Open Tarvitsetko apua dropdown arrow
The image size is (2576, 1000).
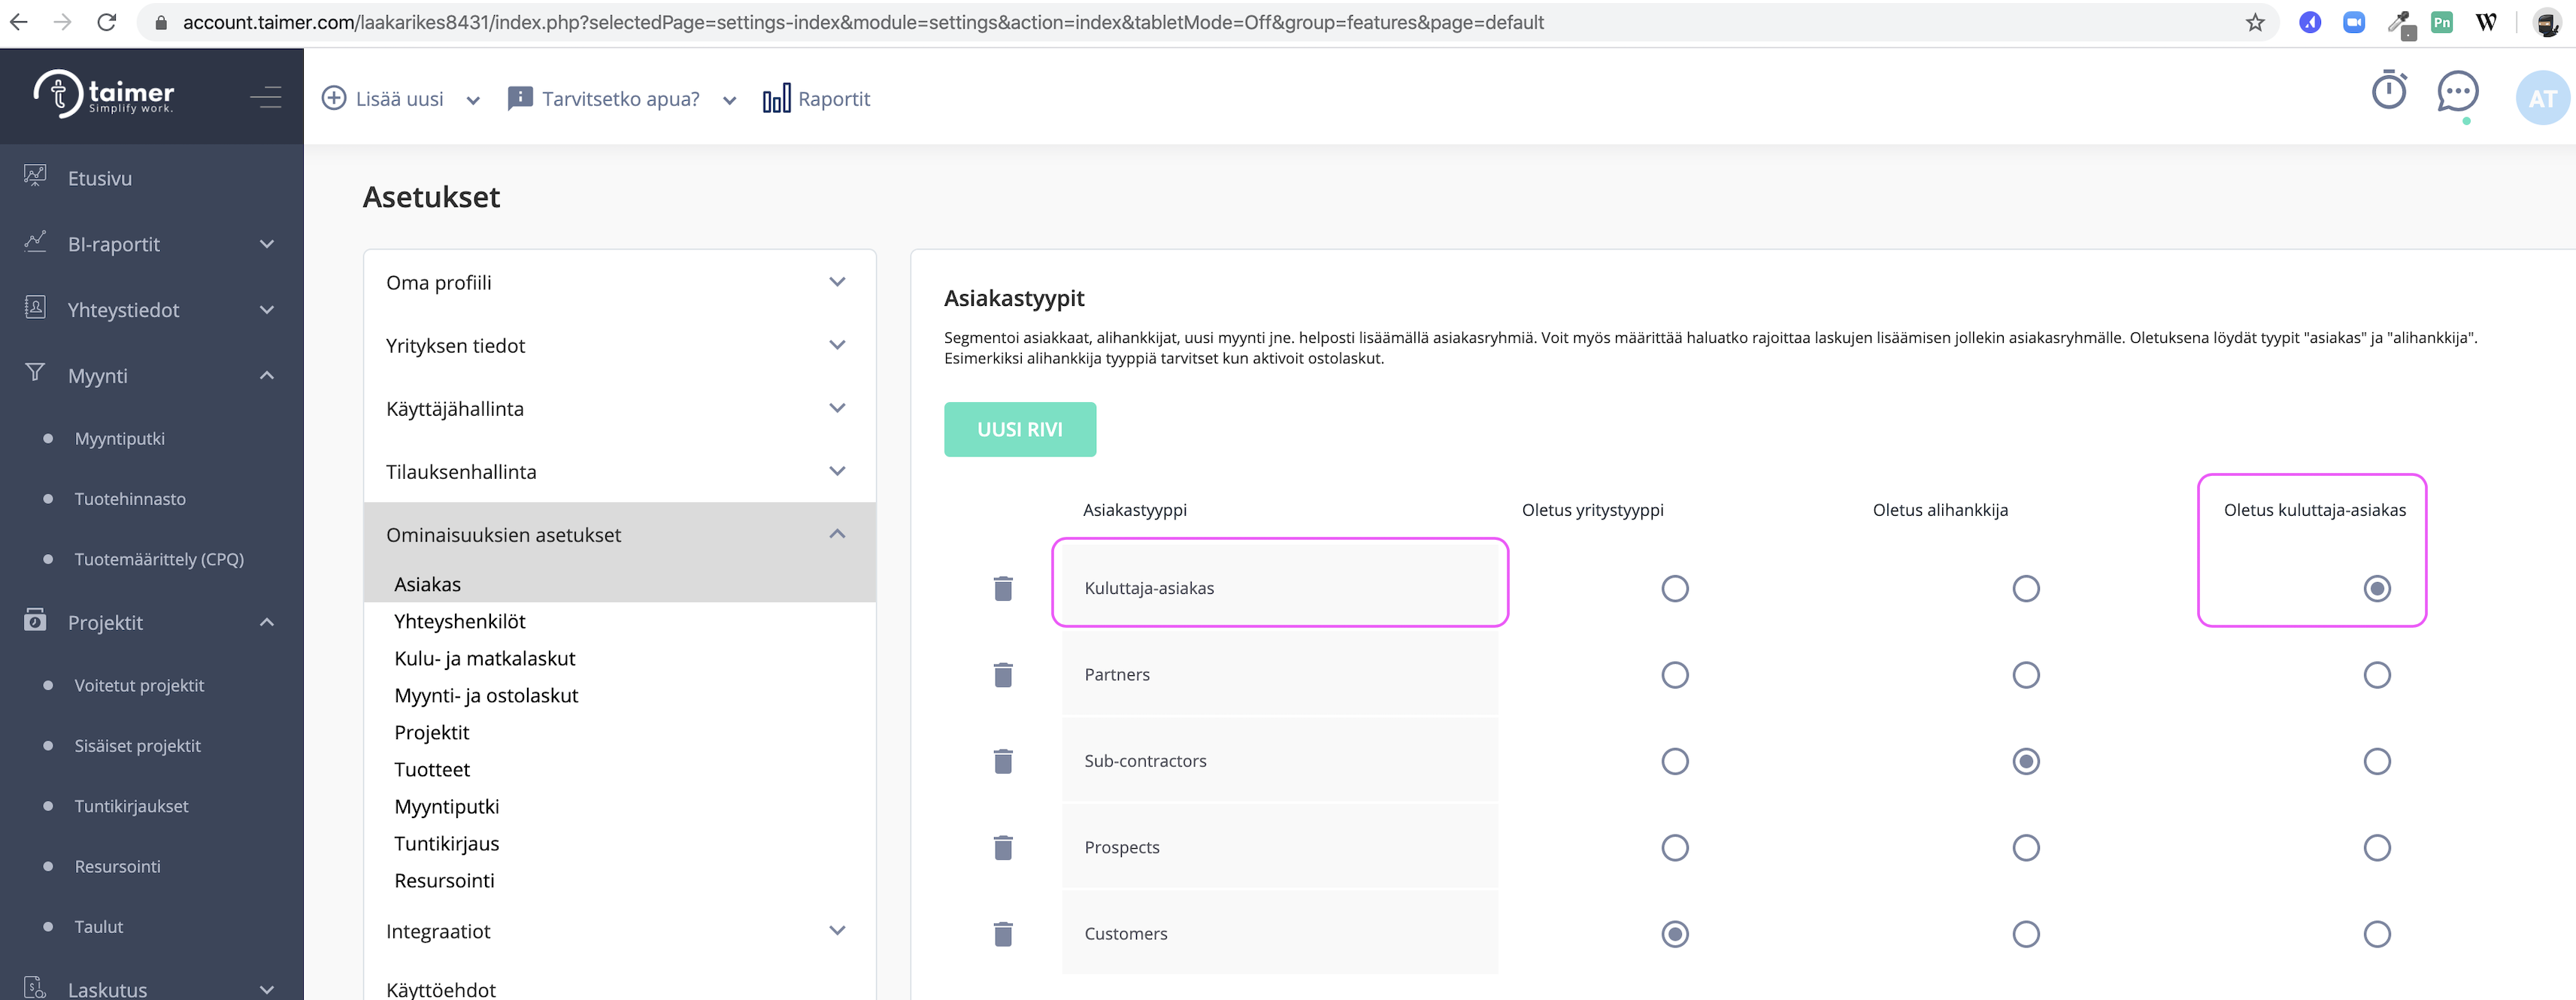coord(729,99)
